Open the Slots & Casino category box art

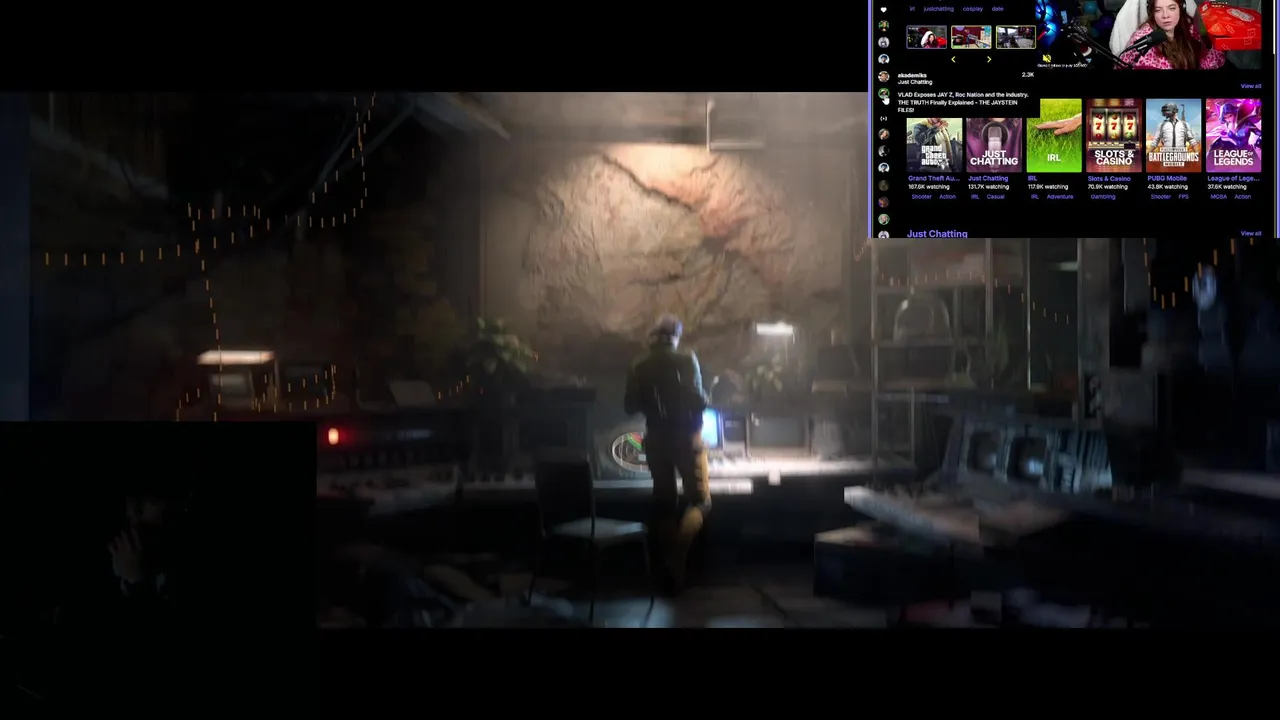tap(1114, 136)
